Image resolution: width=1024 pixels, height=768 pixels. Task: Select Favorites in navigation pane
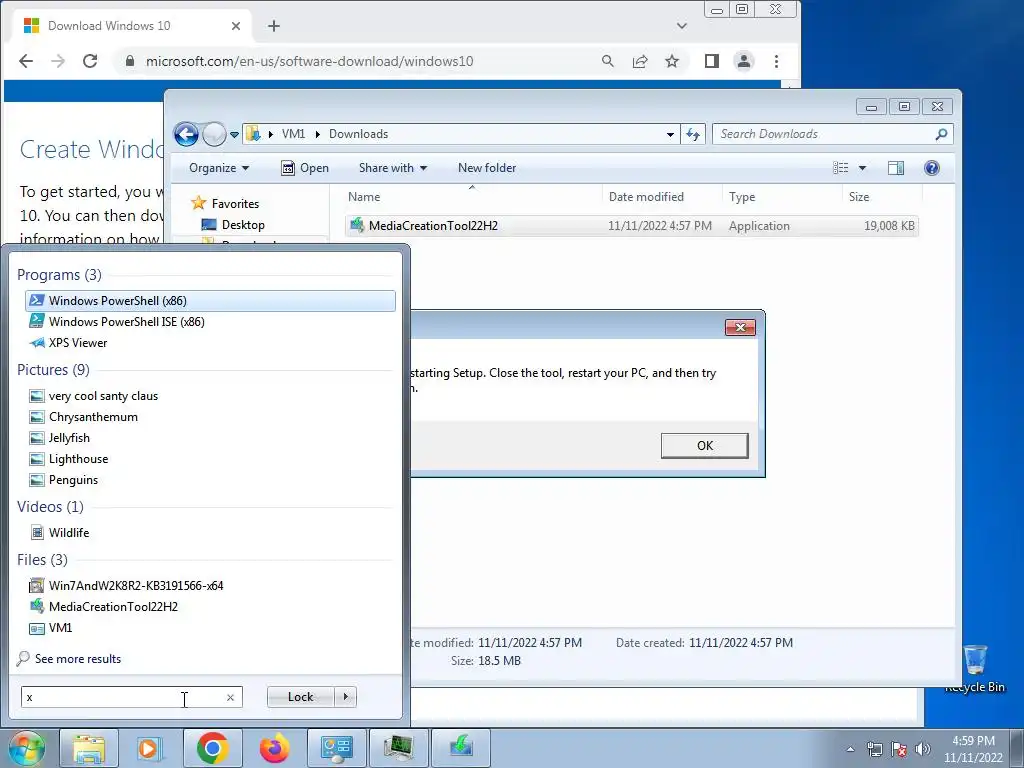coord(225,204)
